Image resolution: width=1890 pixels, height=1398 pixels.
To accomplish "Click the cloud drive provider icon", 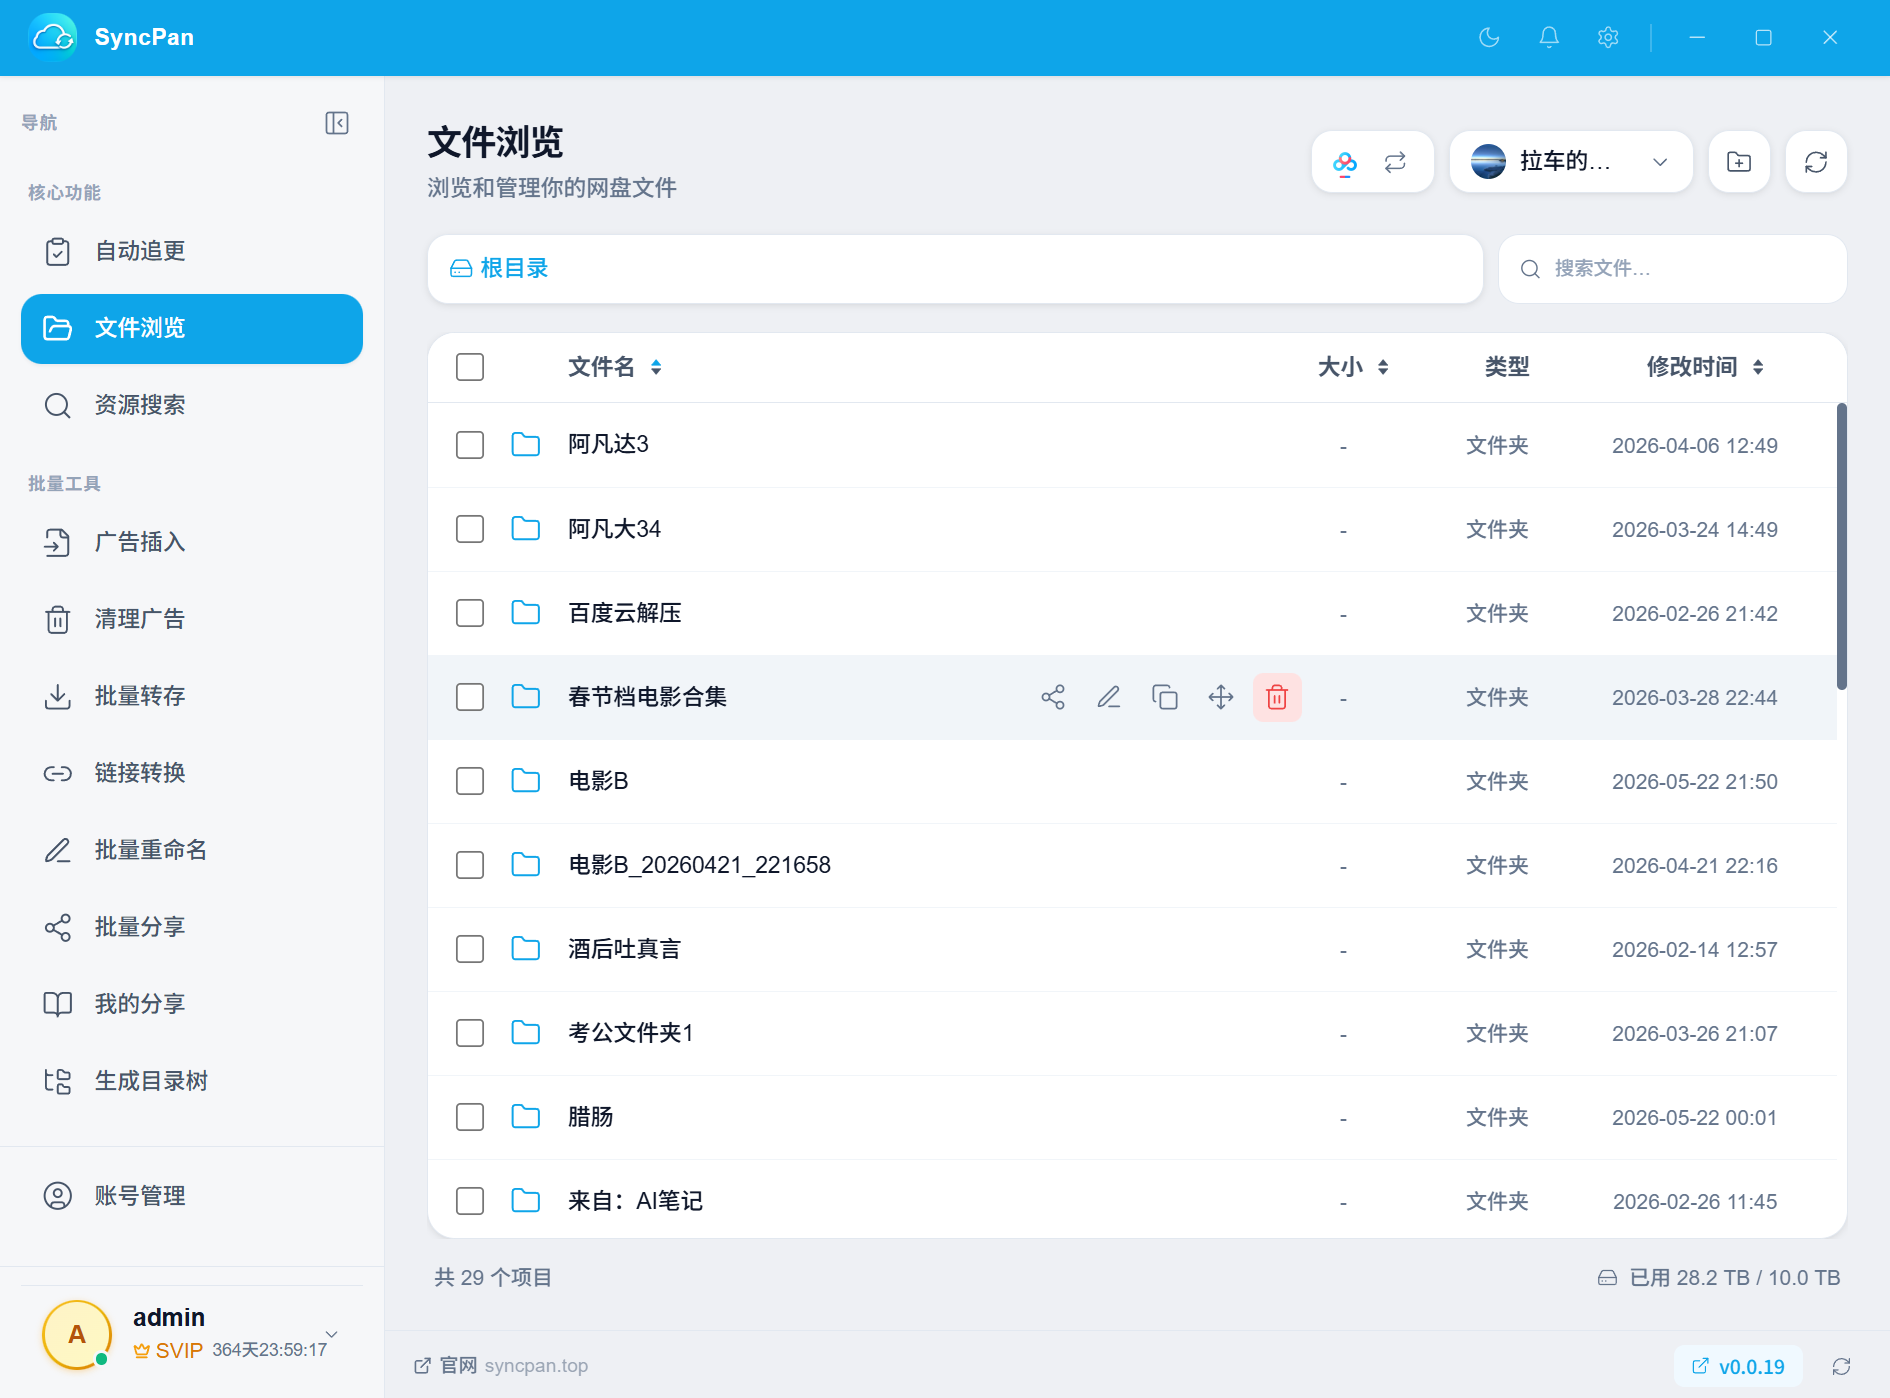I will click(x=1345, y=162).
